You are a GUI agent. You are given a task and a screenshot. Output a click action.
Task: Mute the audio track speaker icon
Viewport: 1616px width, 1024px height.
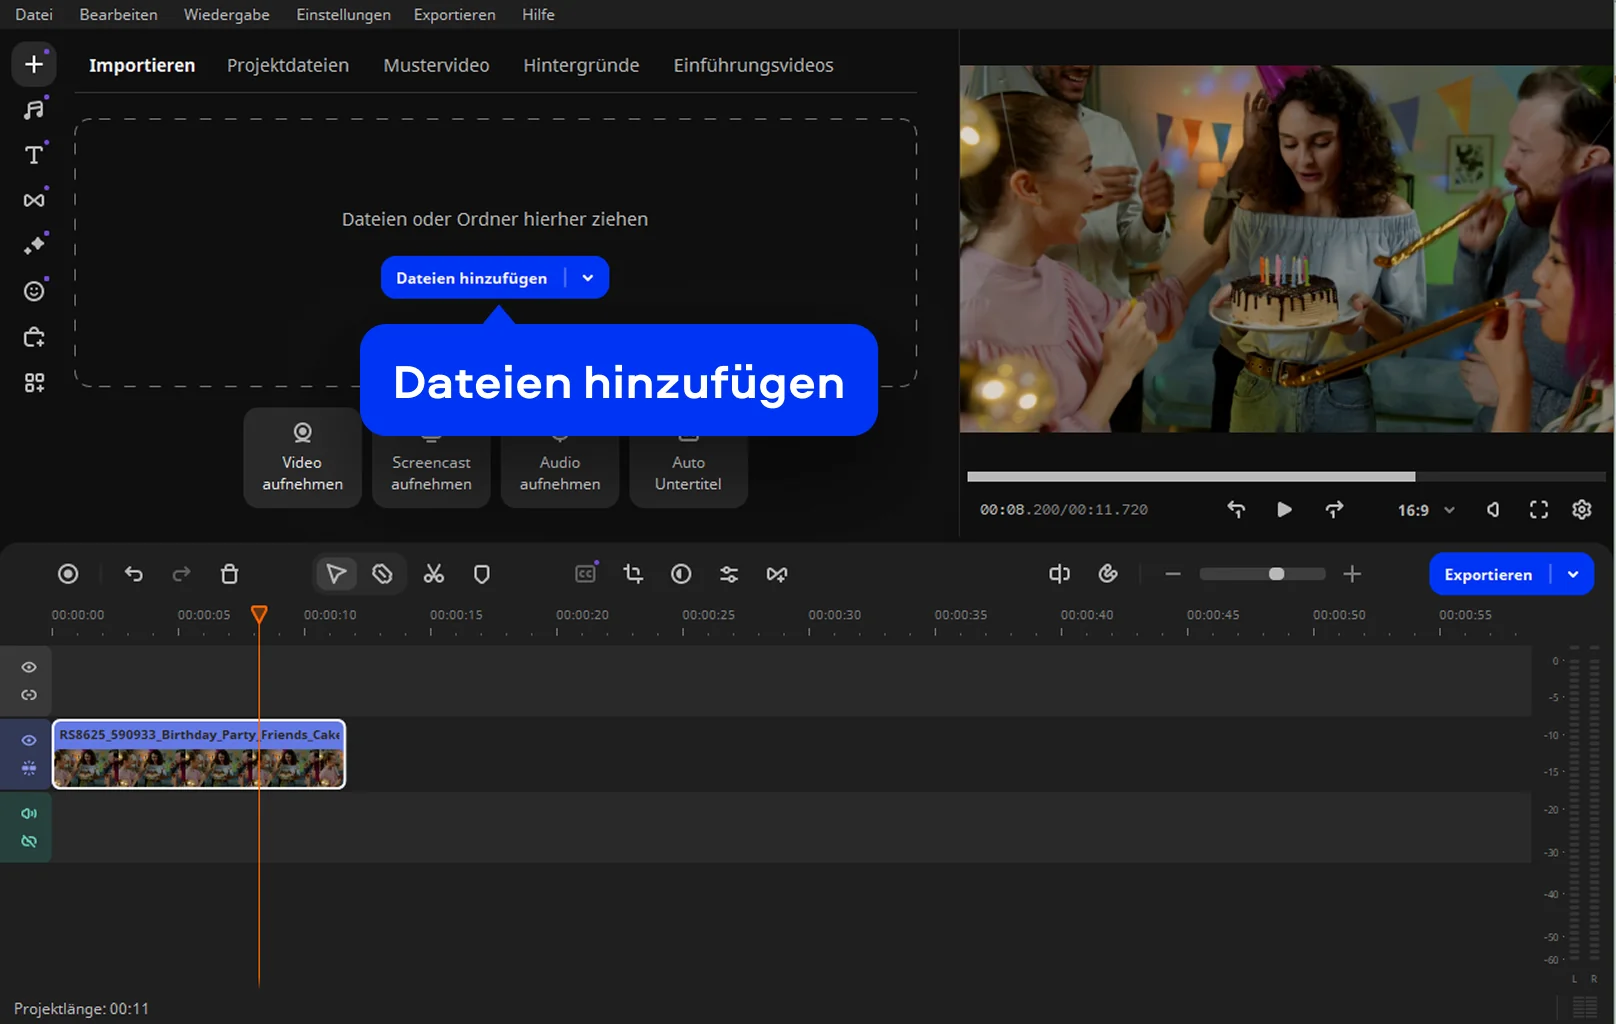[29, 813]
